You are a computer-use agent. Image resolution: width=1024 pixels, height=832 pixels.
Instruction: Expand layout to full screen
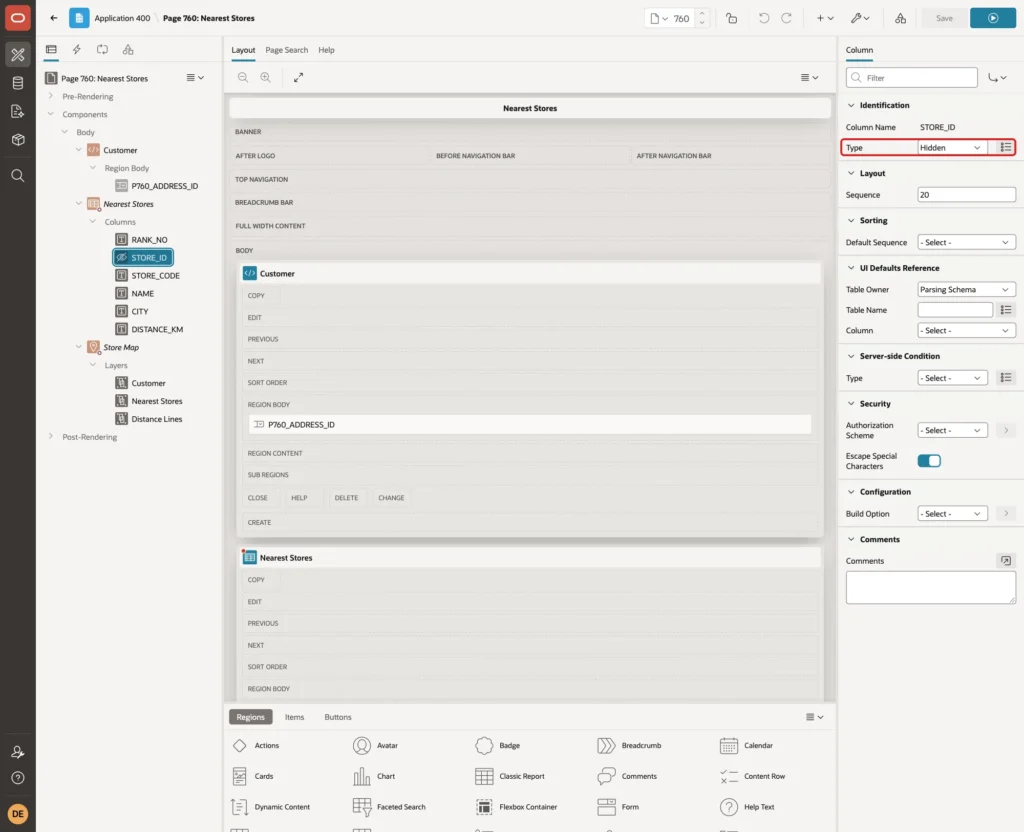pos(298,77)
